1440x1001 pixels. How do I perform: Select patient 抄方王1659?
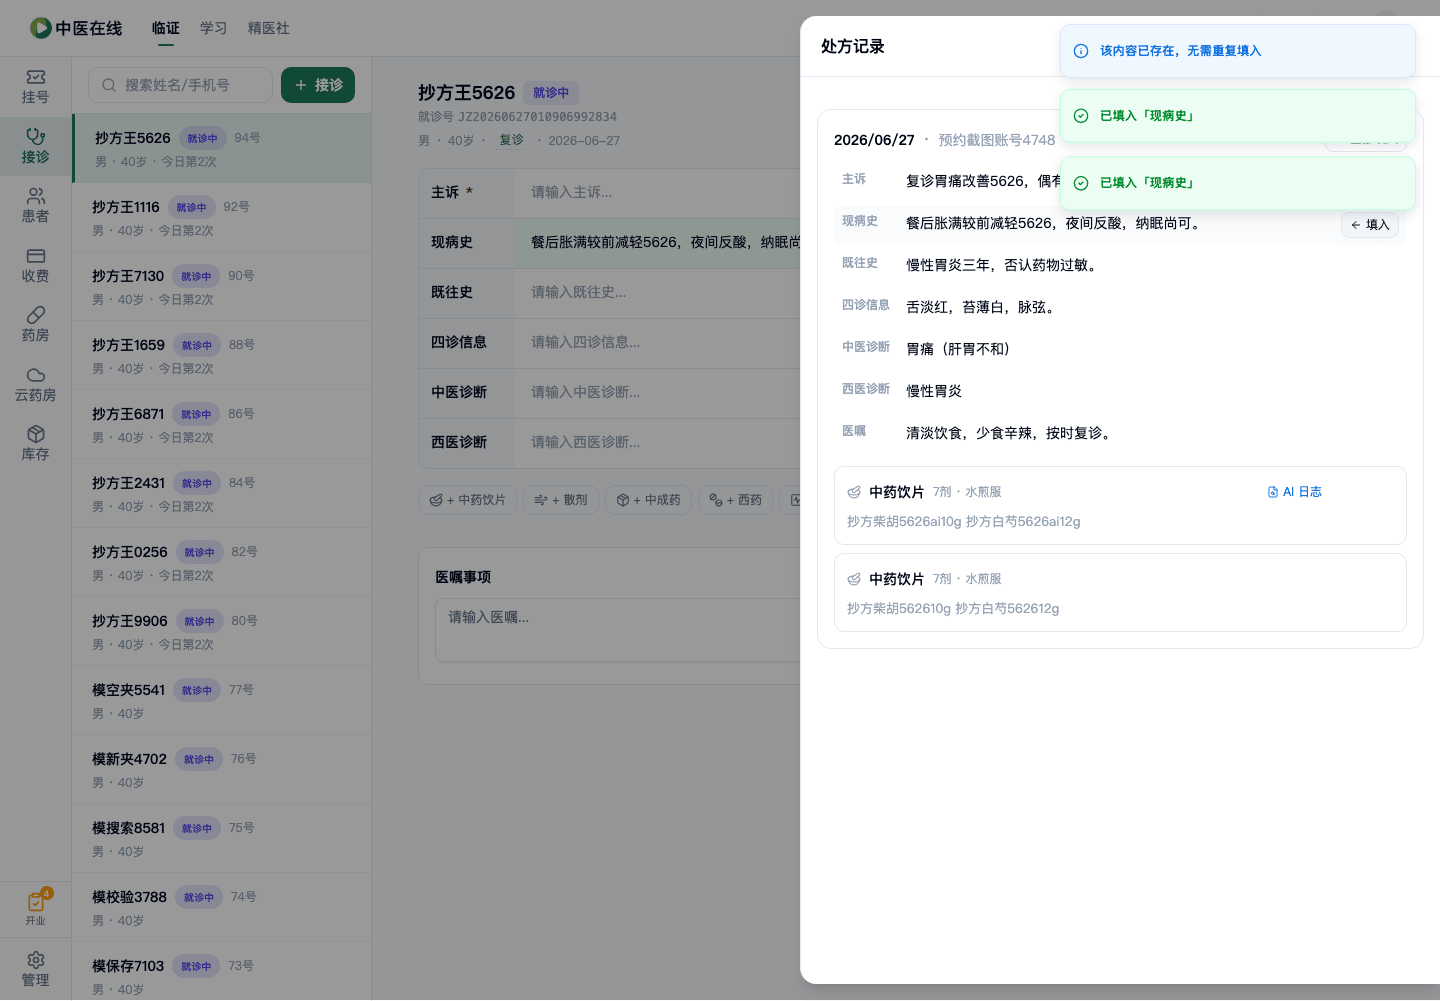pos(221,355)
